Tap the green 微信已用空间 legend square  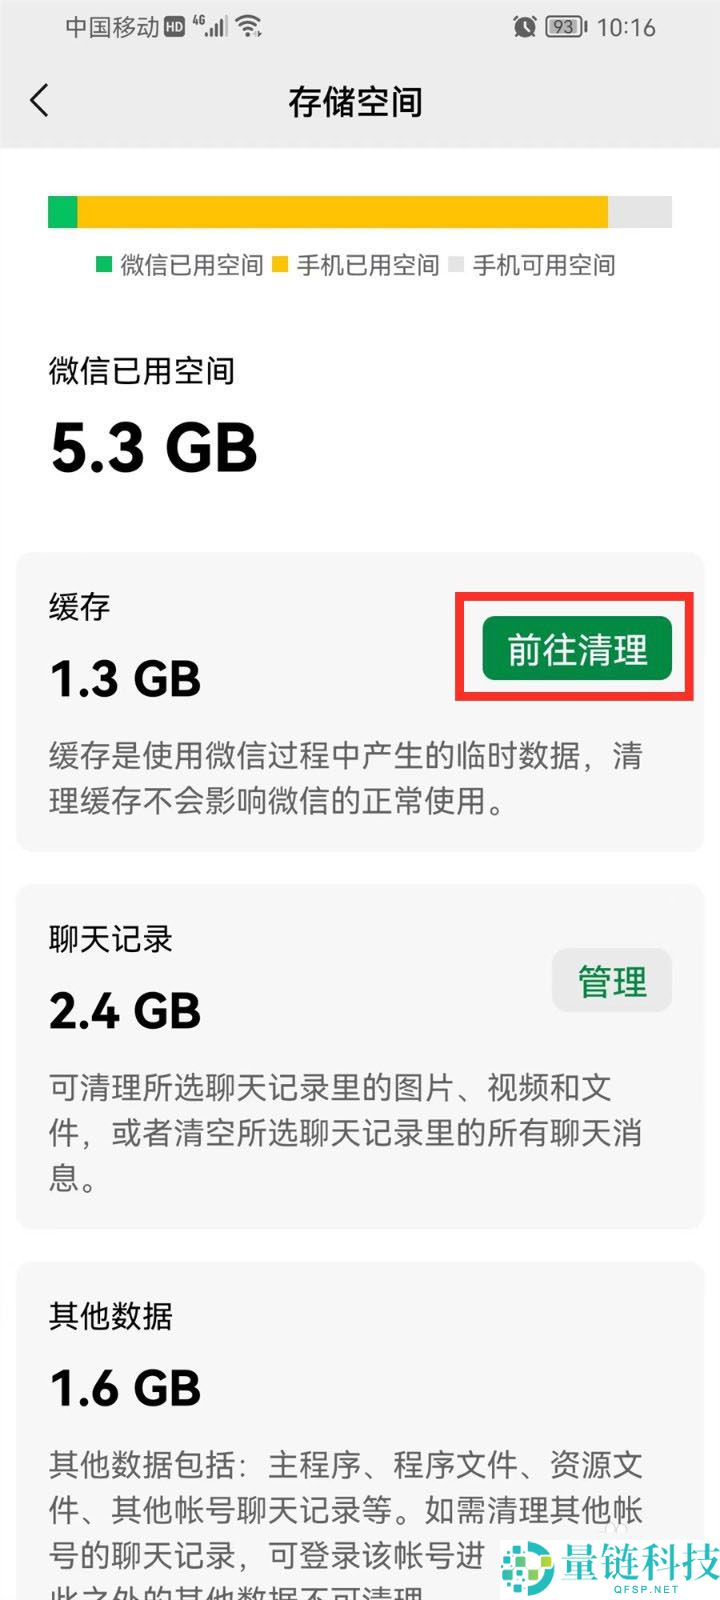click(x=104, y=265)
